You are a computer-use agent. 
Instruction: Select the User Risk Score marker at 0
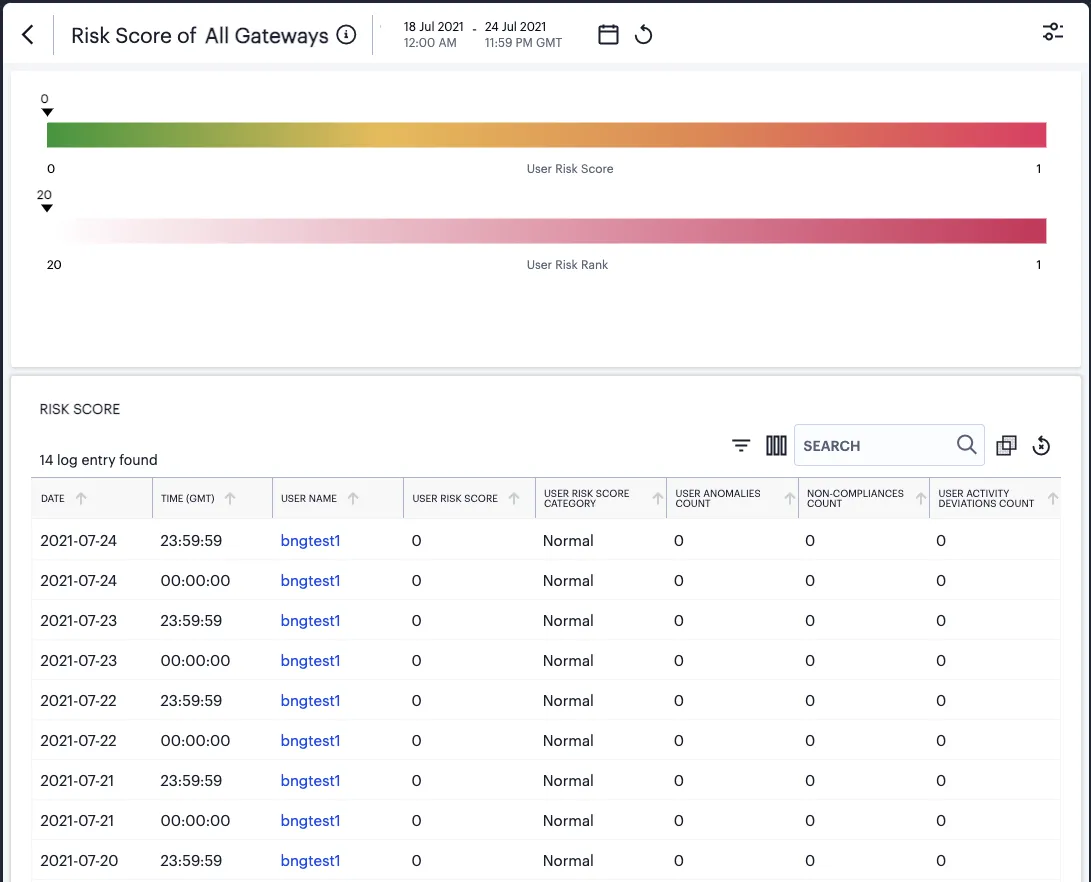click(x=47, y=112)
